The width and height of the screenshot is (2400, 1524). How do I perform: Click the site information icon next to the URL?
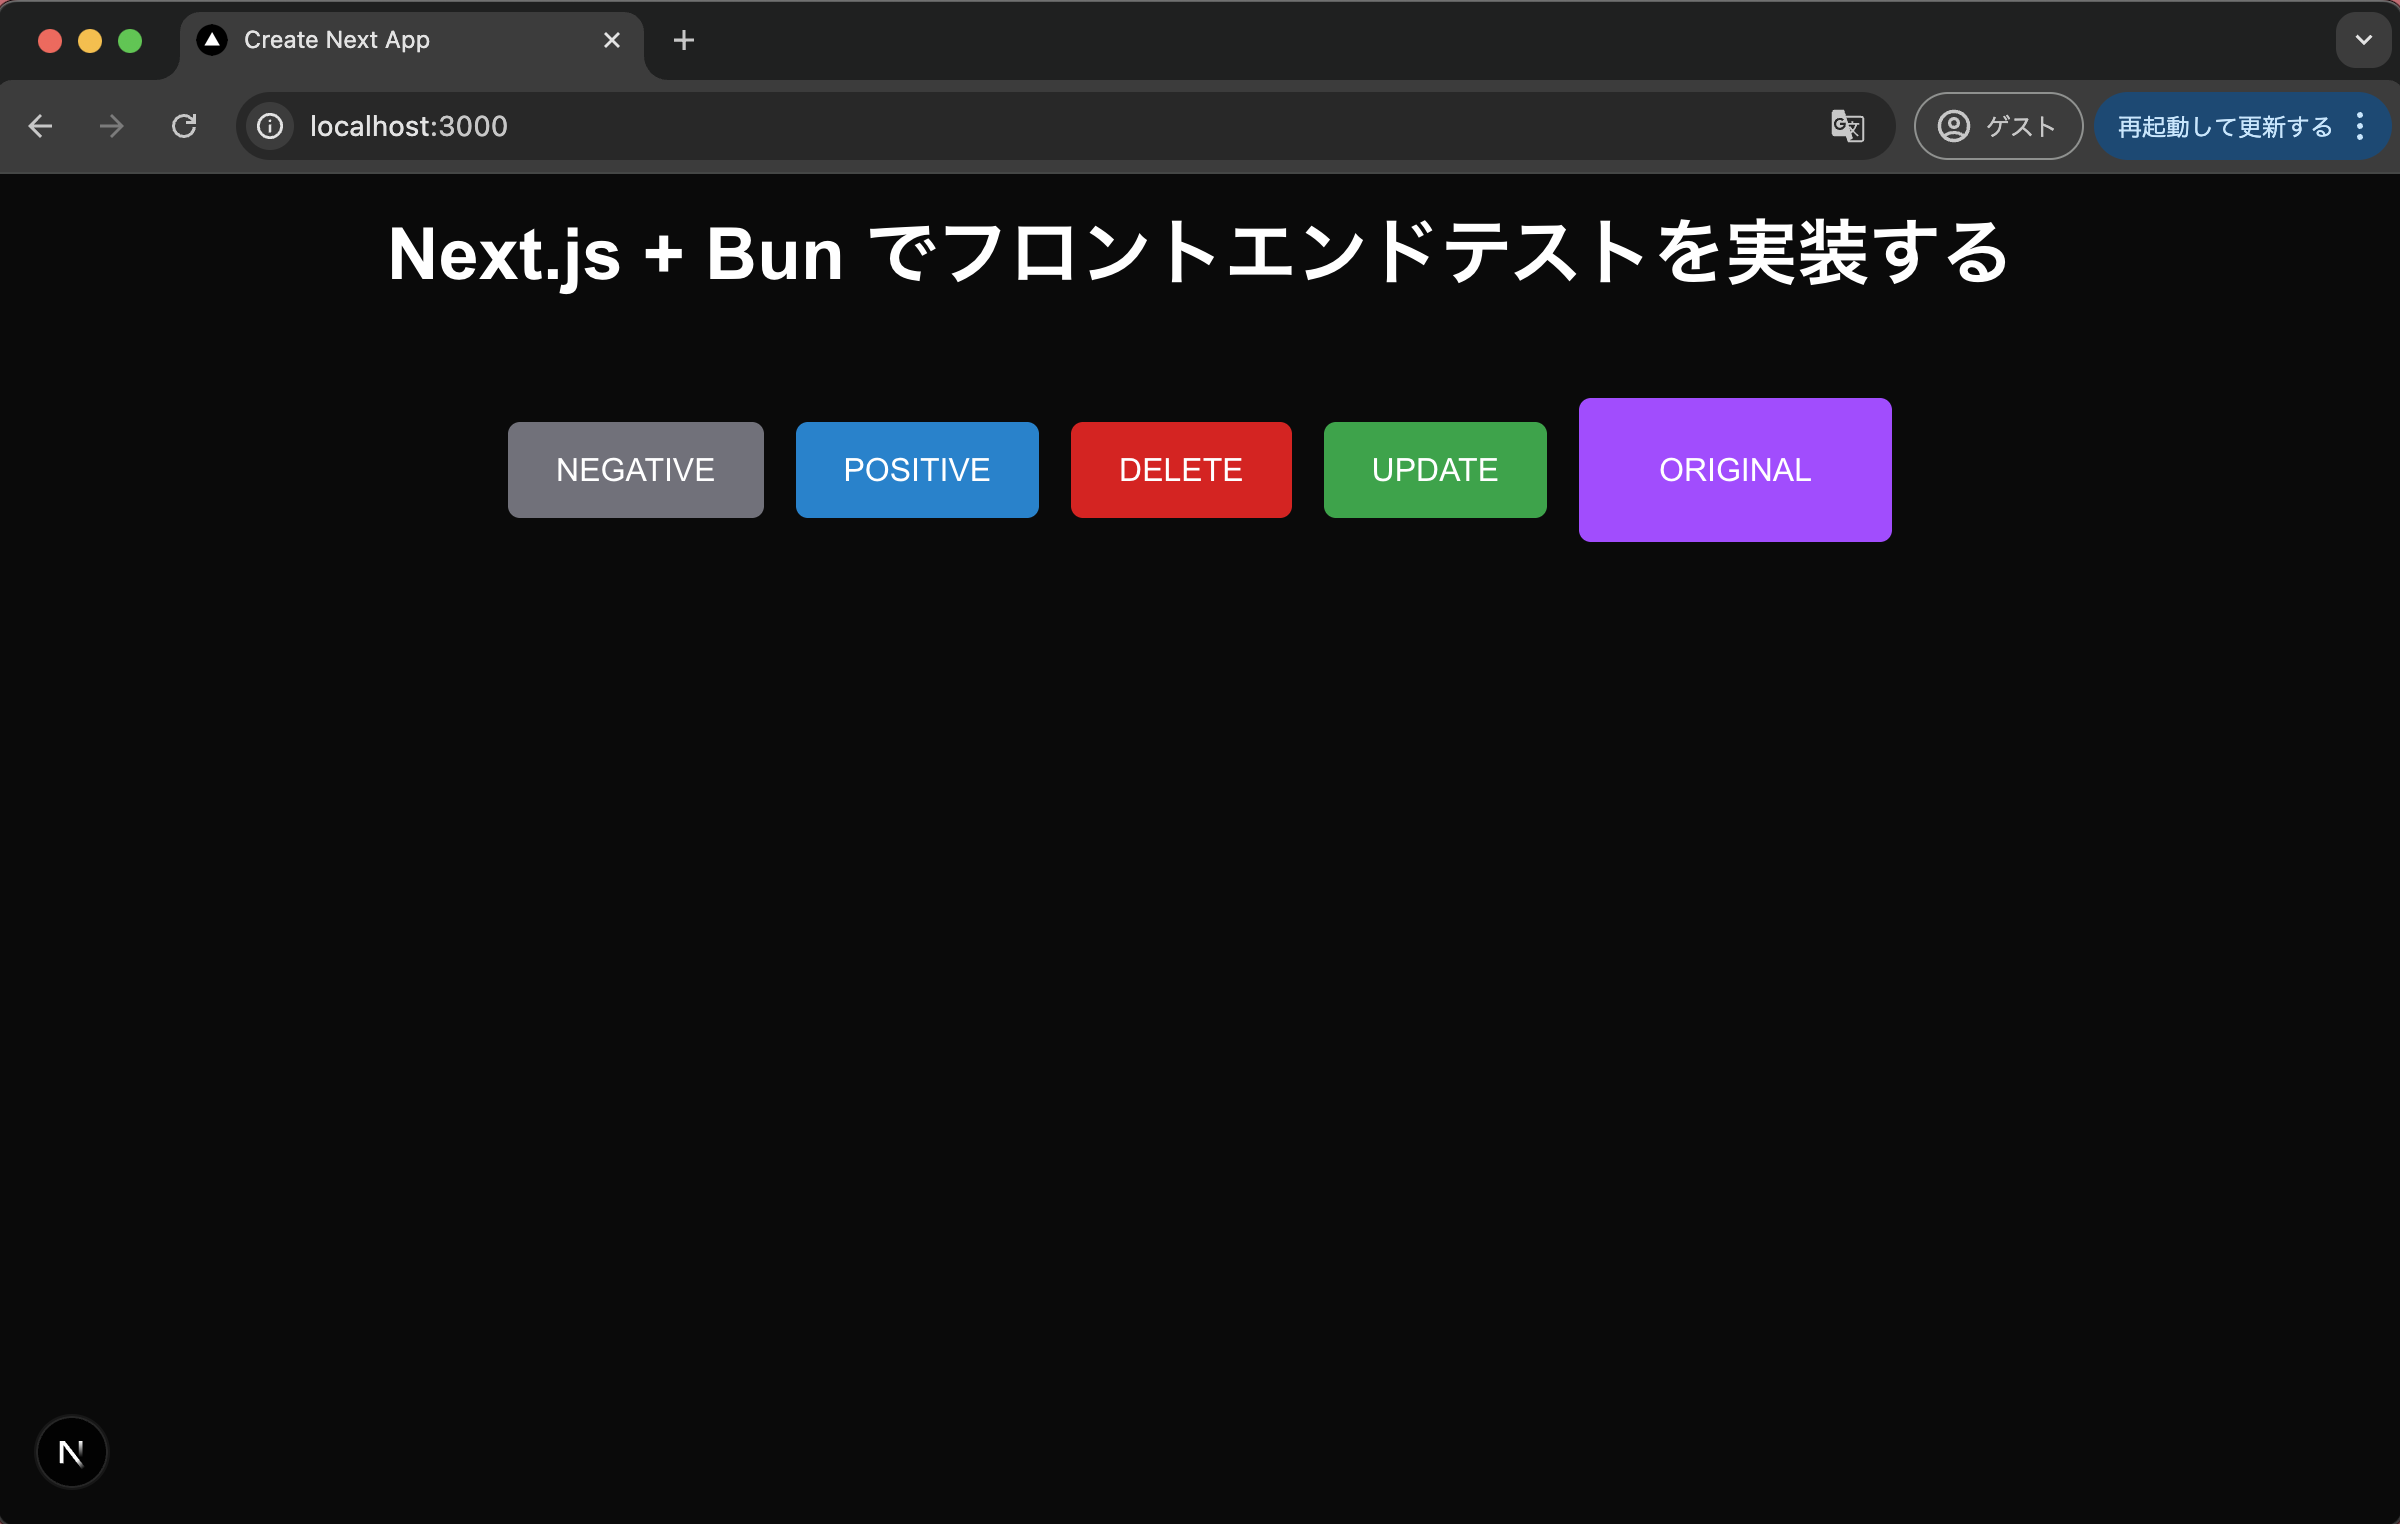pos(270,126)
